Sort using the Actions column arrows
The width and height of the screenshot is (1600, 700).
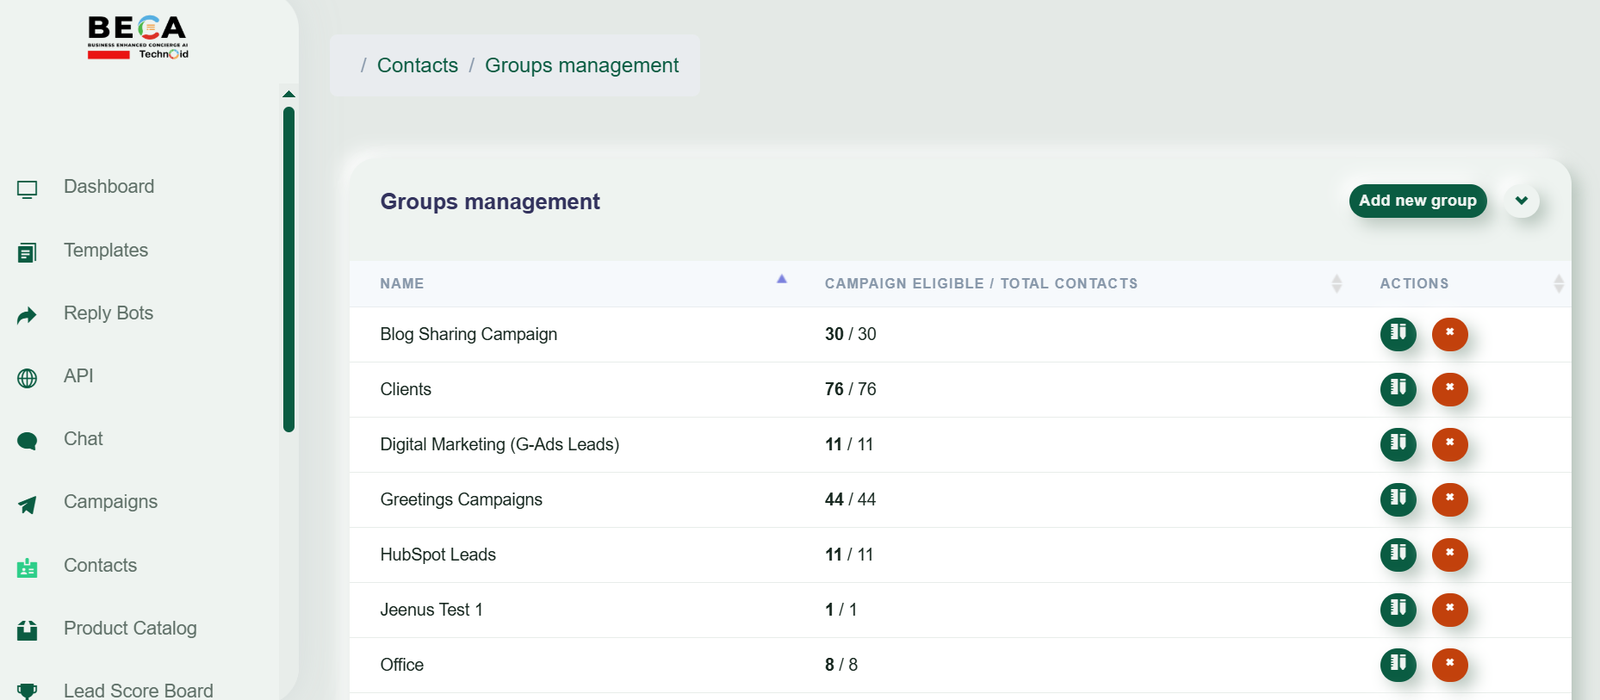click(1558, 284)
